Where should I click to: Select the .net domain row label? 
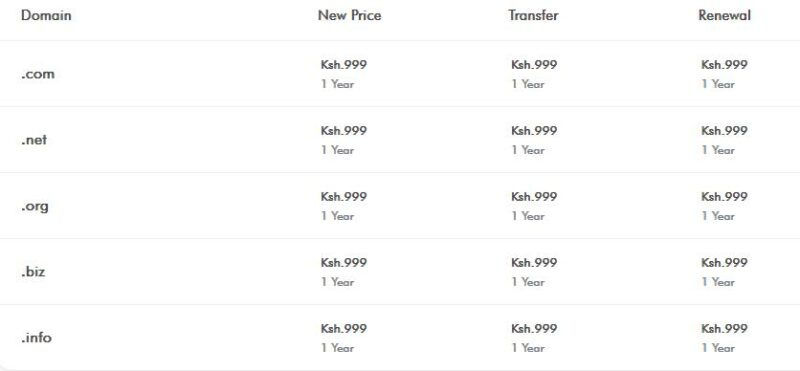click(34, 140)
